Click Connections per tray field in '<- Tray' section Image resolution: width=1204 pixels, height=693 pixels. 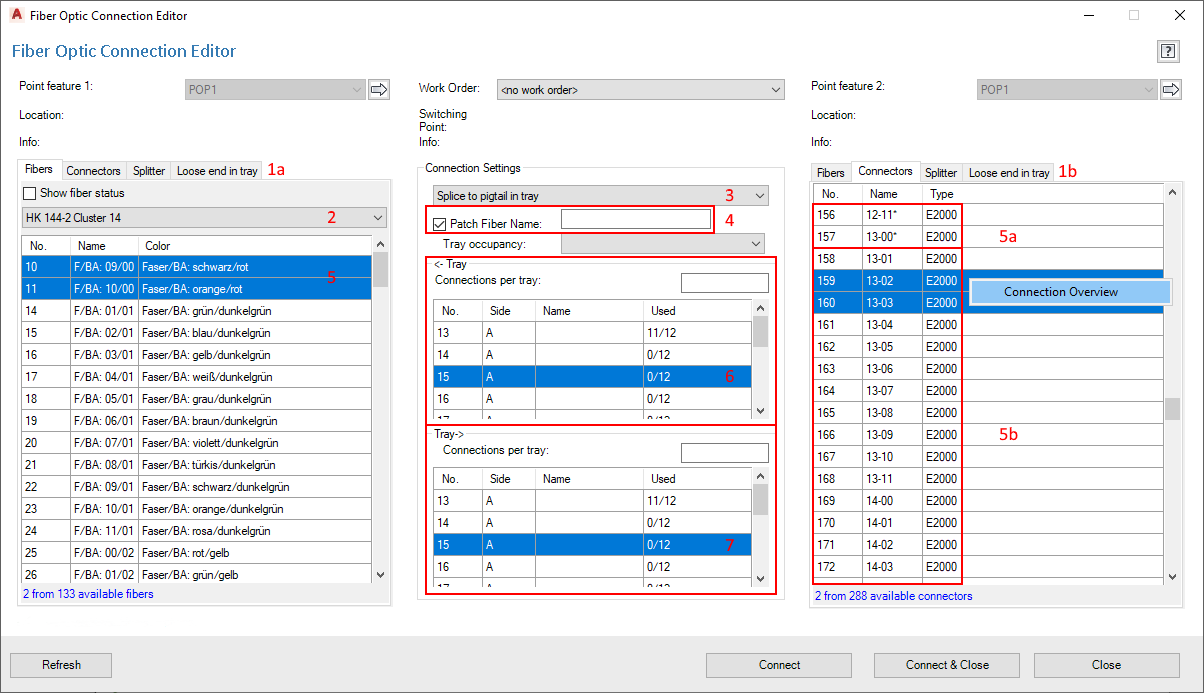click(724, 284)
